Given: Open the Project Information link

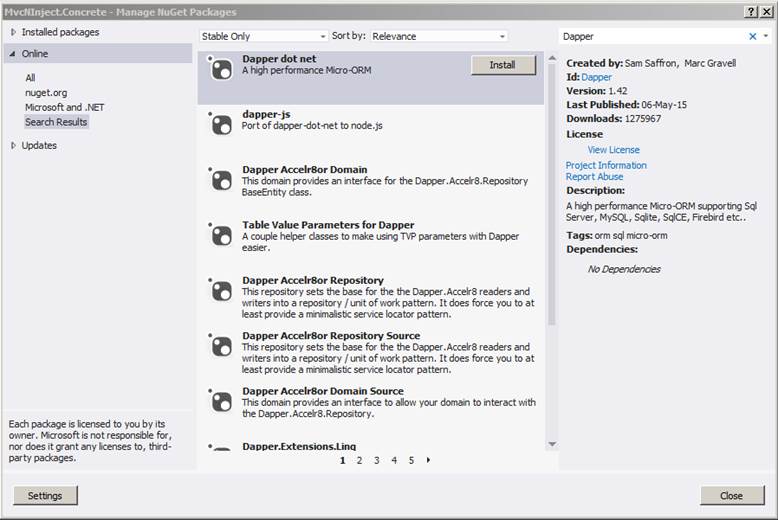Looking at the screenshot, I should [x=606, y=165].
